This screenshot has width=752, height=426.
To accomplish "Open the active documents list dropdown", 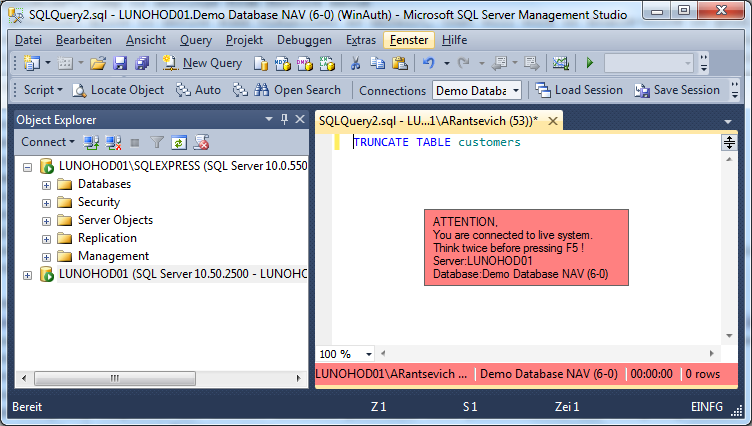I will point(728,122).
